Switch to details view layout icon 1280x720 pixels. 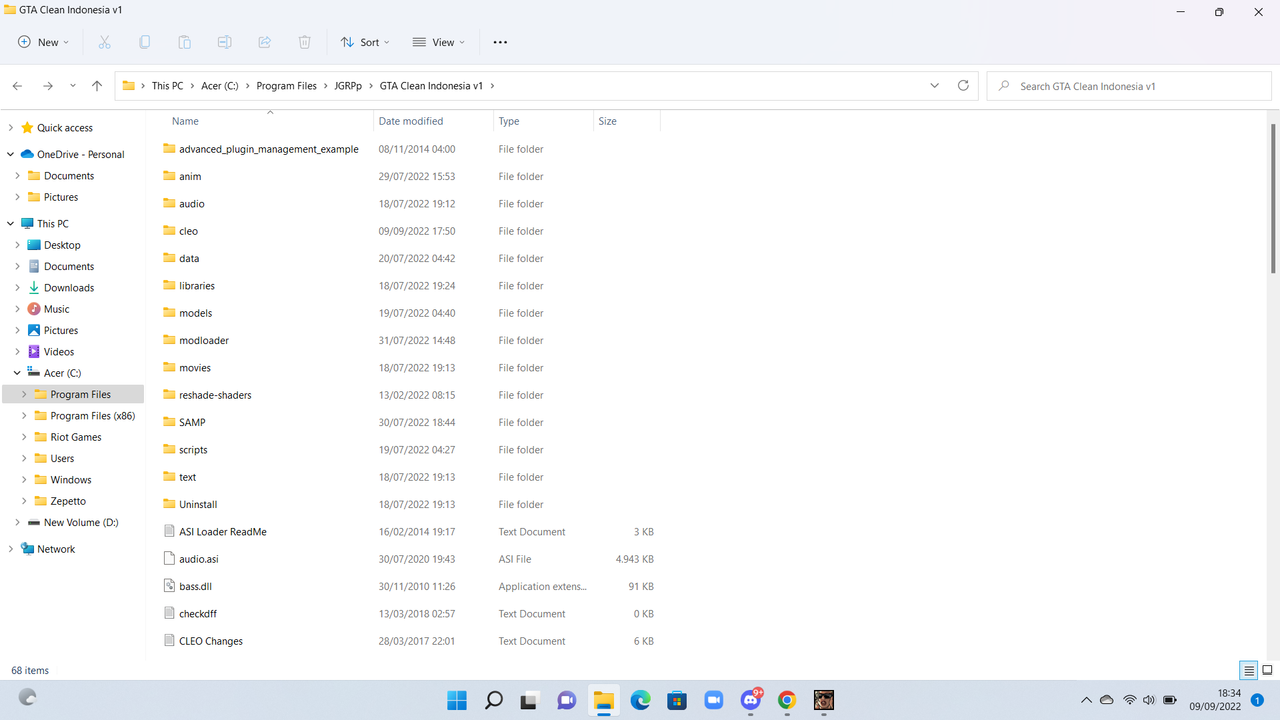click(1248, 670)
